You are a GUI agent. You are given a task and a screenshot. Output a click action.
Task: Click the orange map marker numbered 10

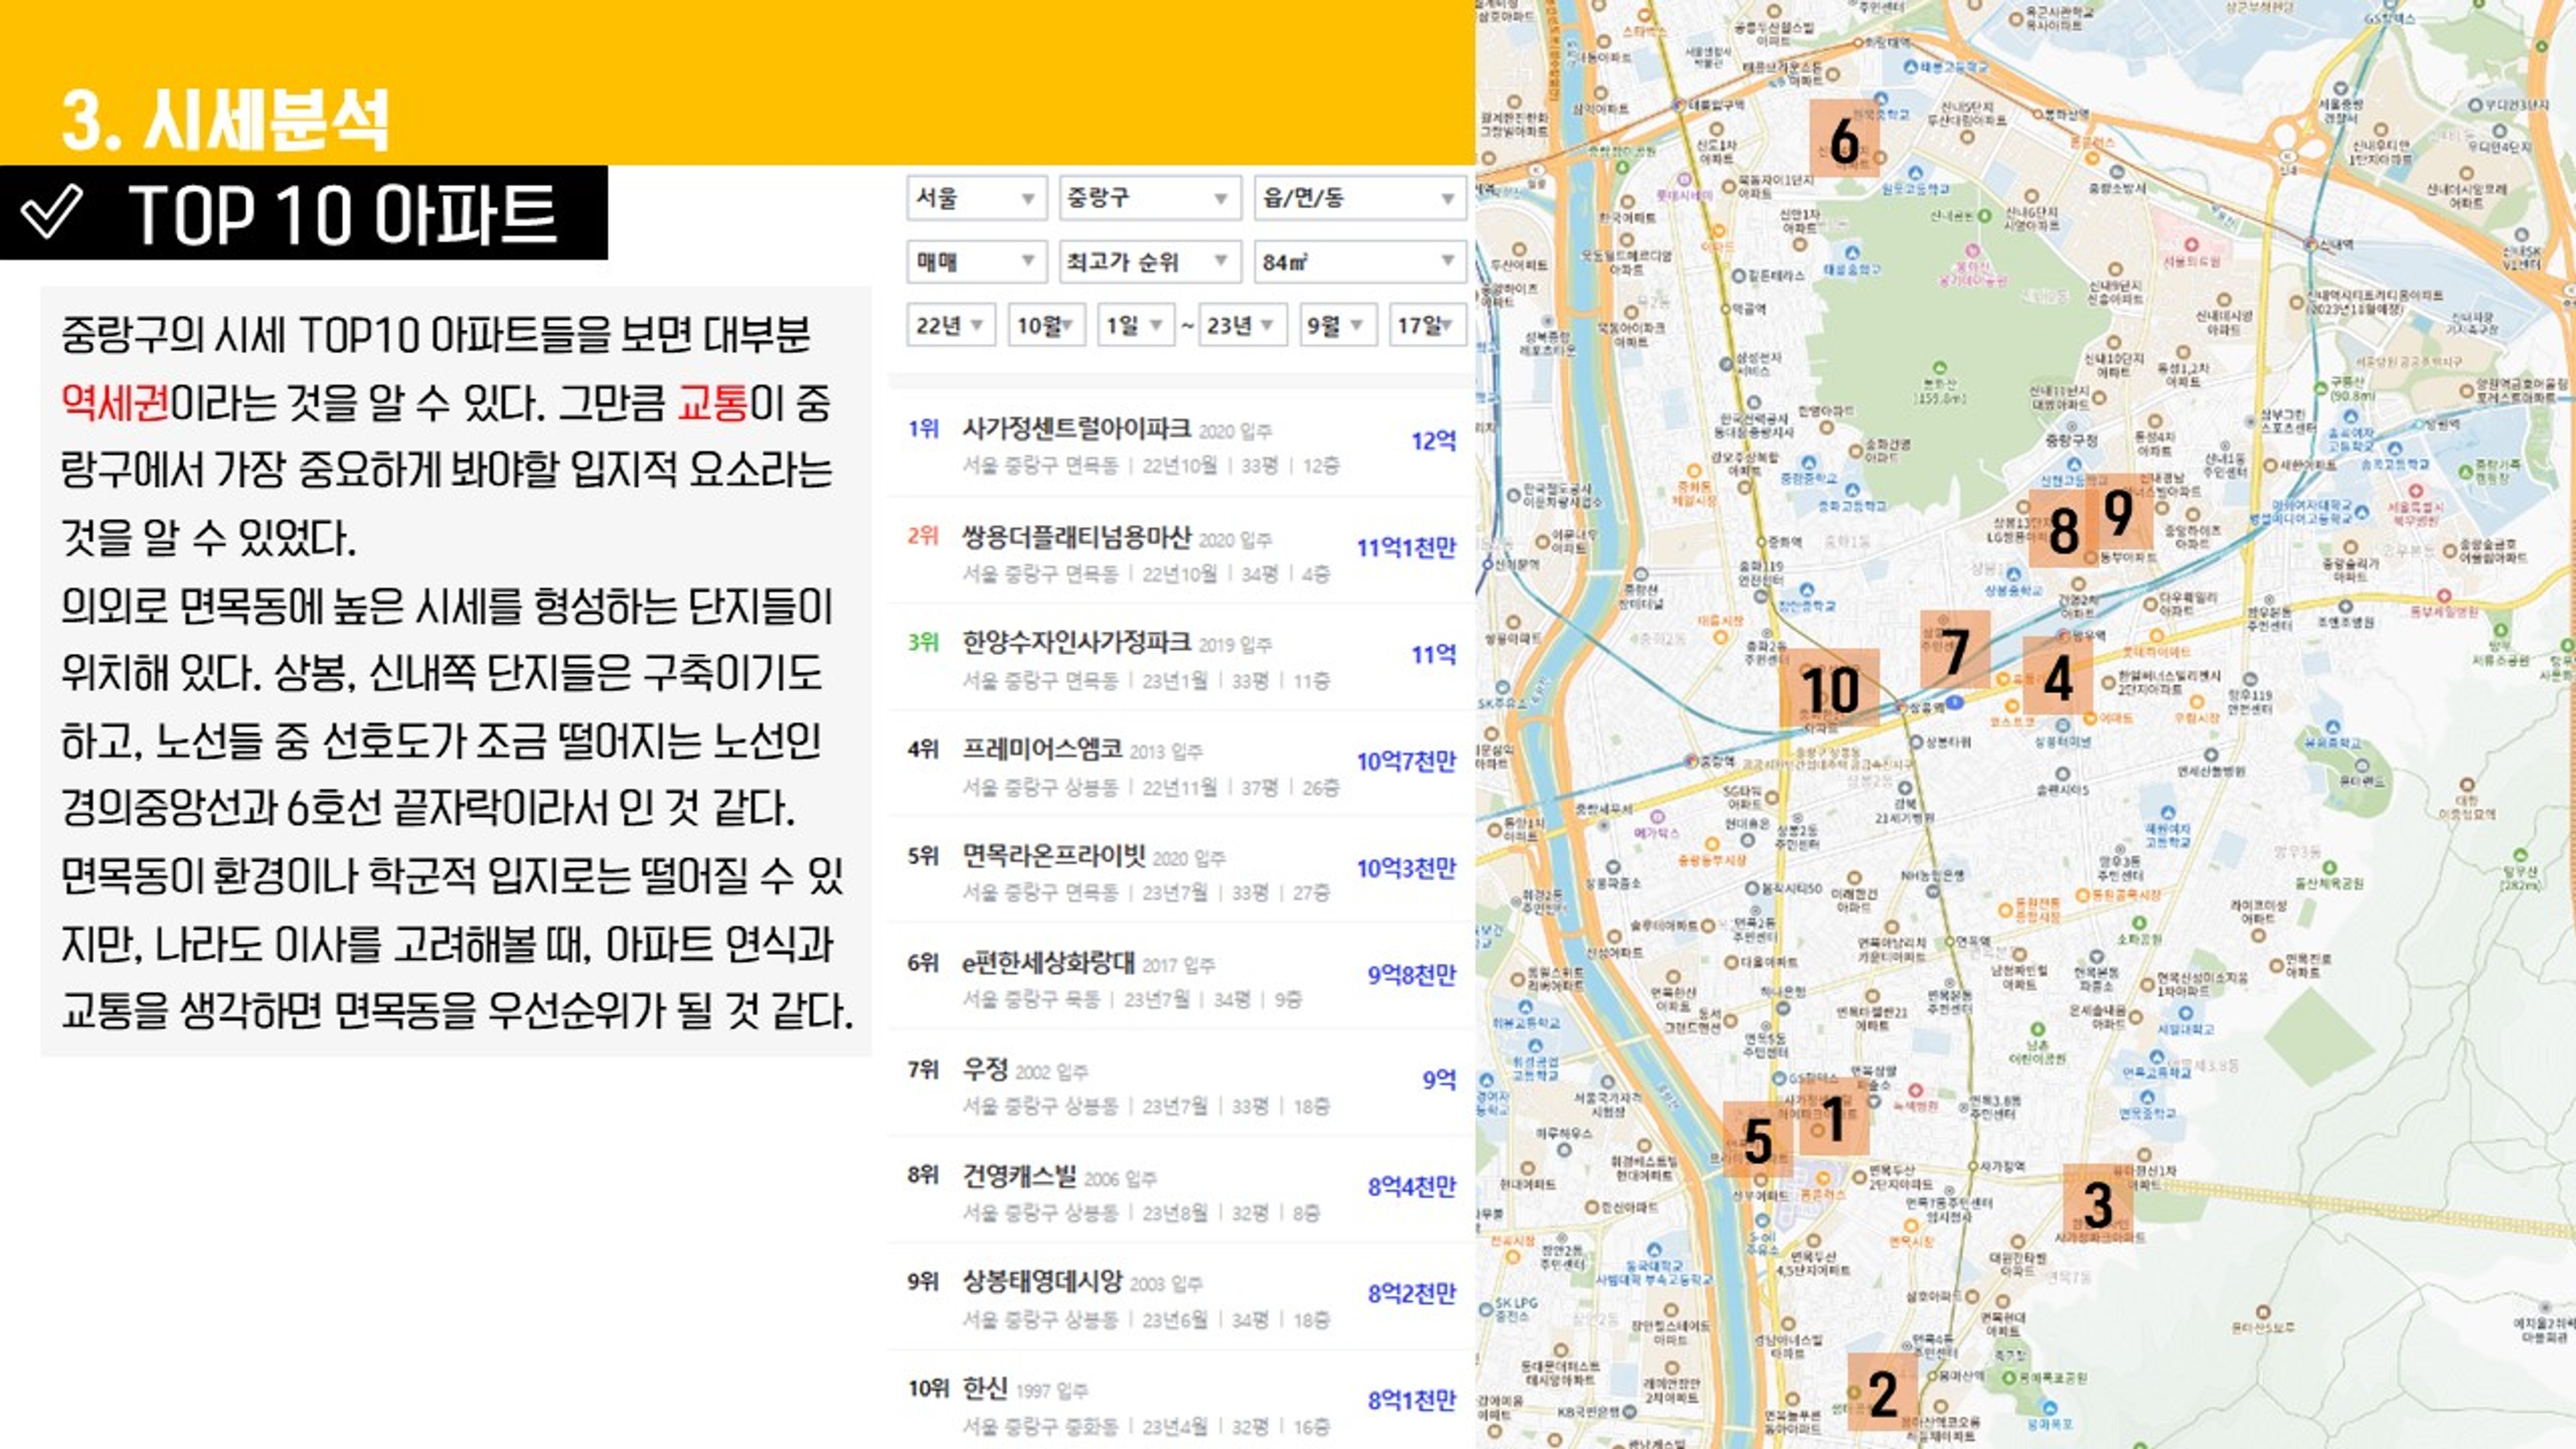click(x=1829, y=687)
